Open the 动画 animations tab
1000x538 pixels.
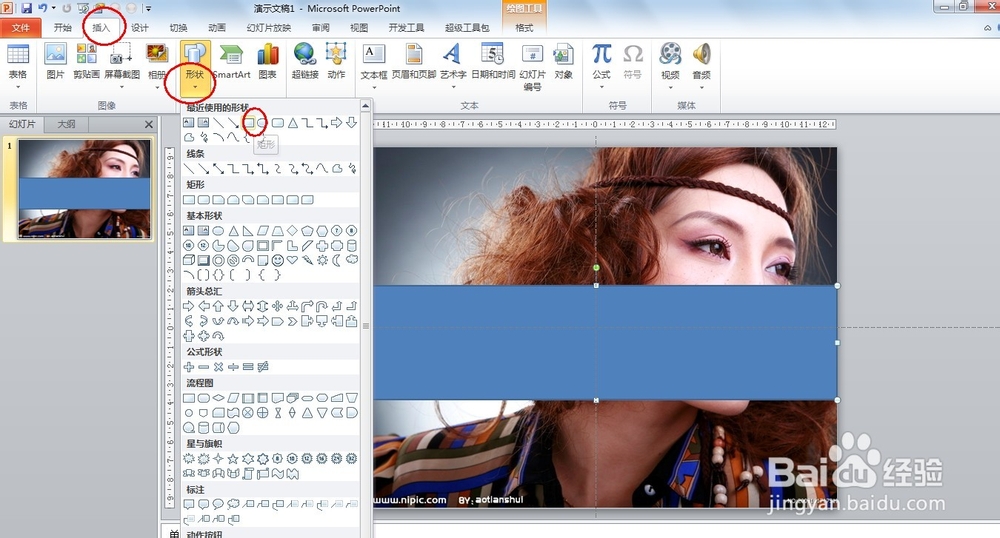point(216,28)
